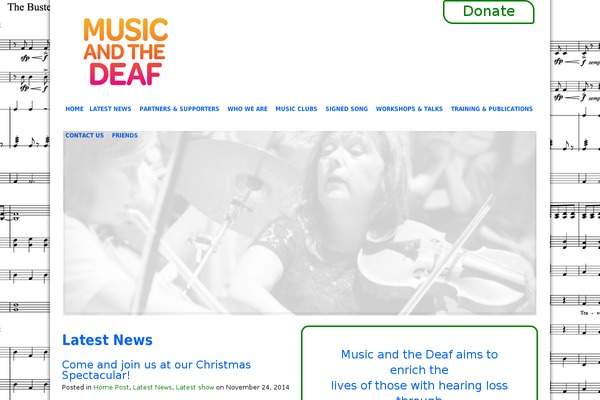Select Who We Are in navigation
The image size is (600, 400).
click(247, 109)
